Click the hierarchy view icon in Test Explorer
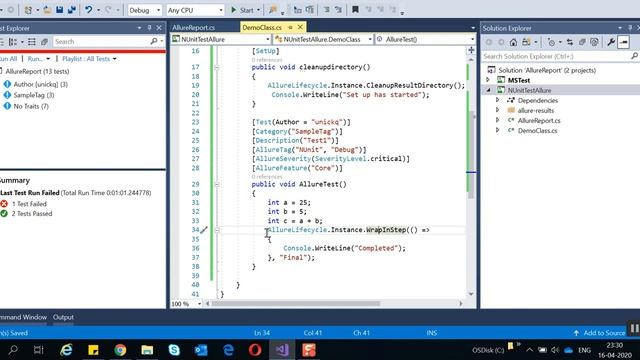 point(31,42)
